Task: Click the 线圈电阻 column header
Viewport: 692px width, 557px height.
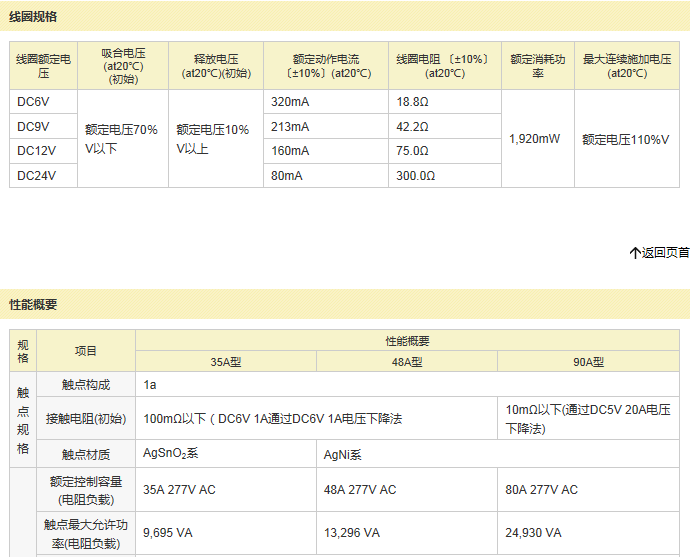Action: (444, 66)
